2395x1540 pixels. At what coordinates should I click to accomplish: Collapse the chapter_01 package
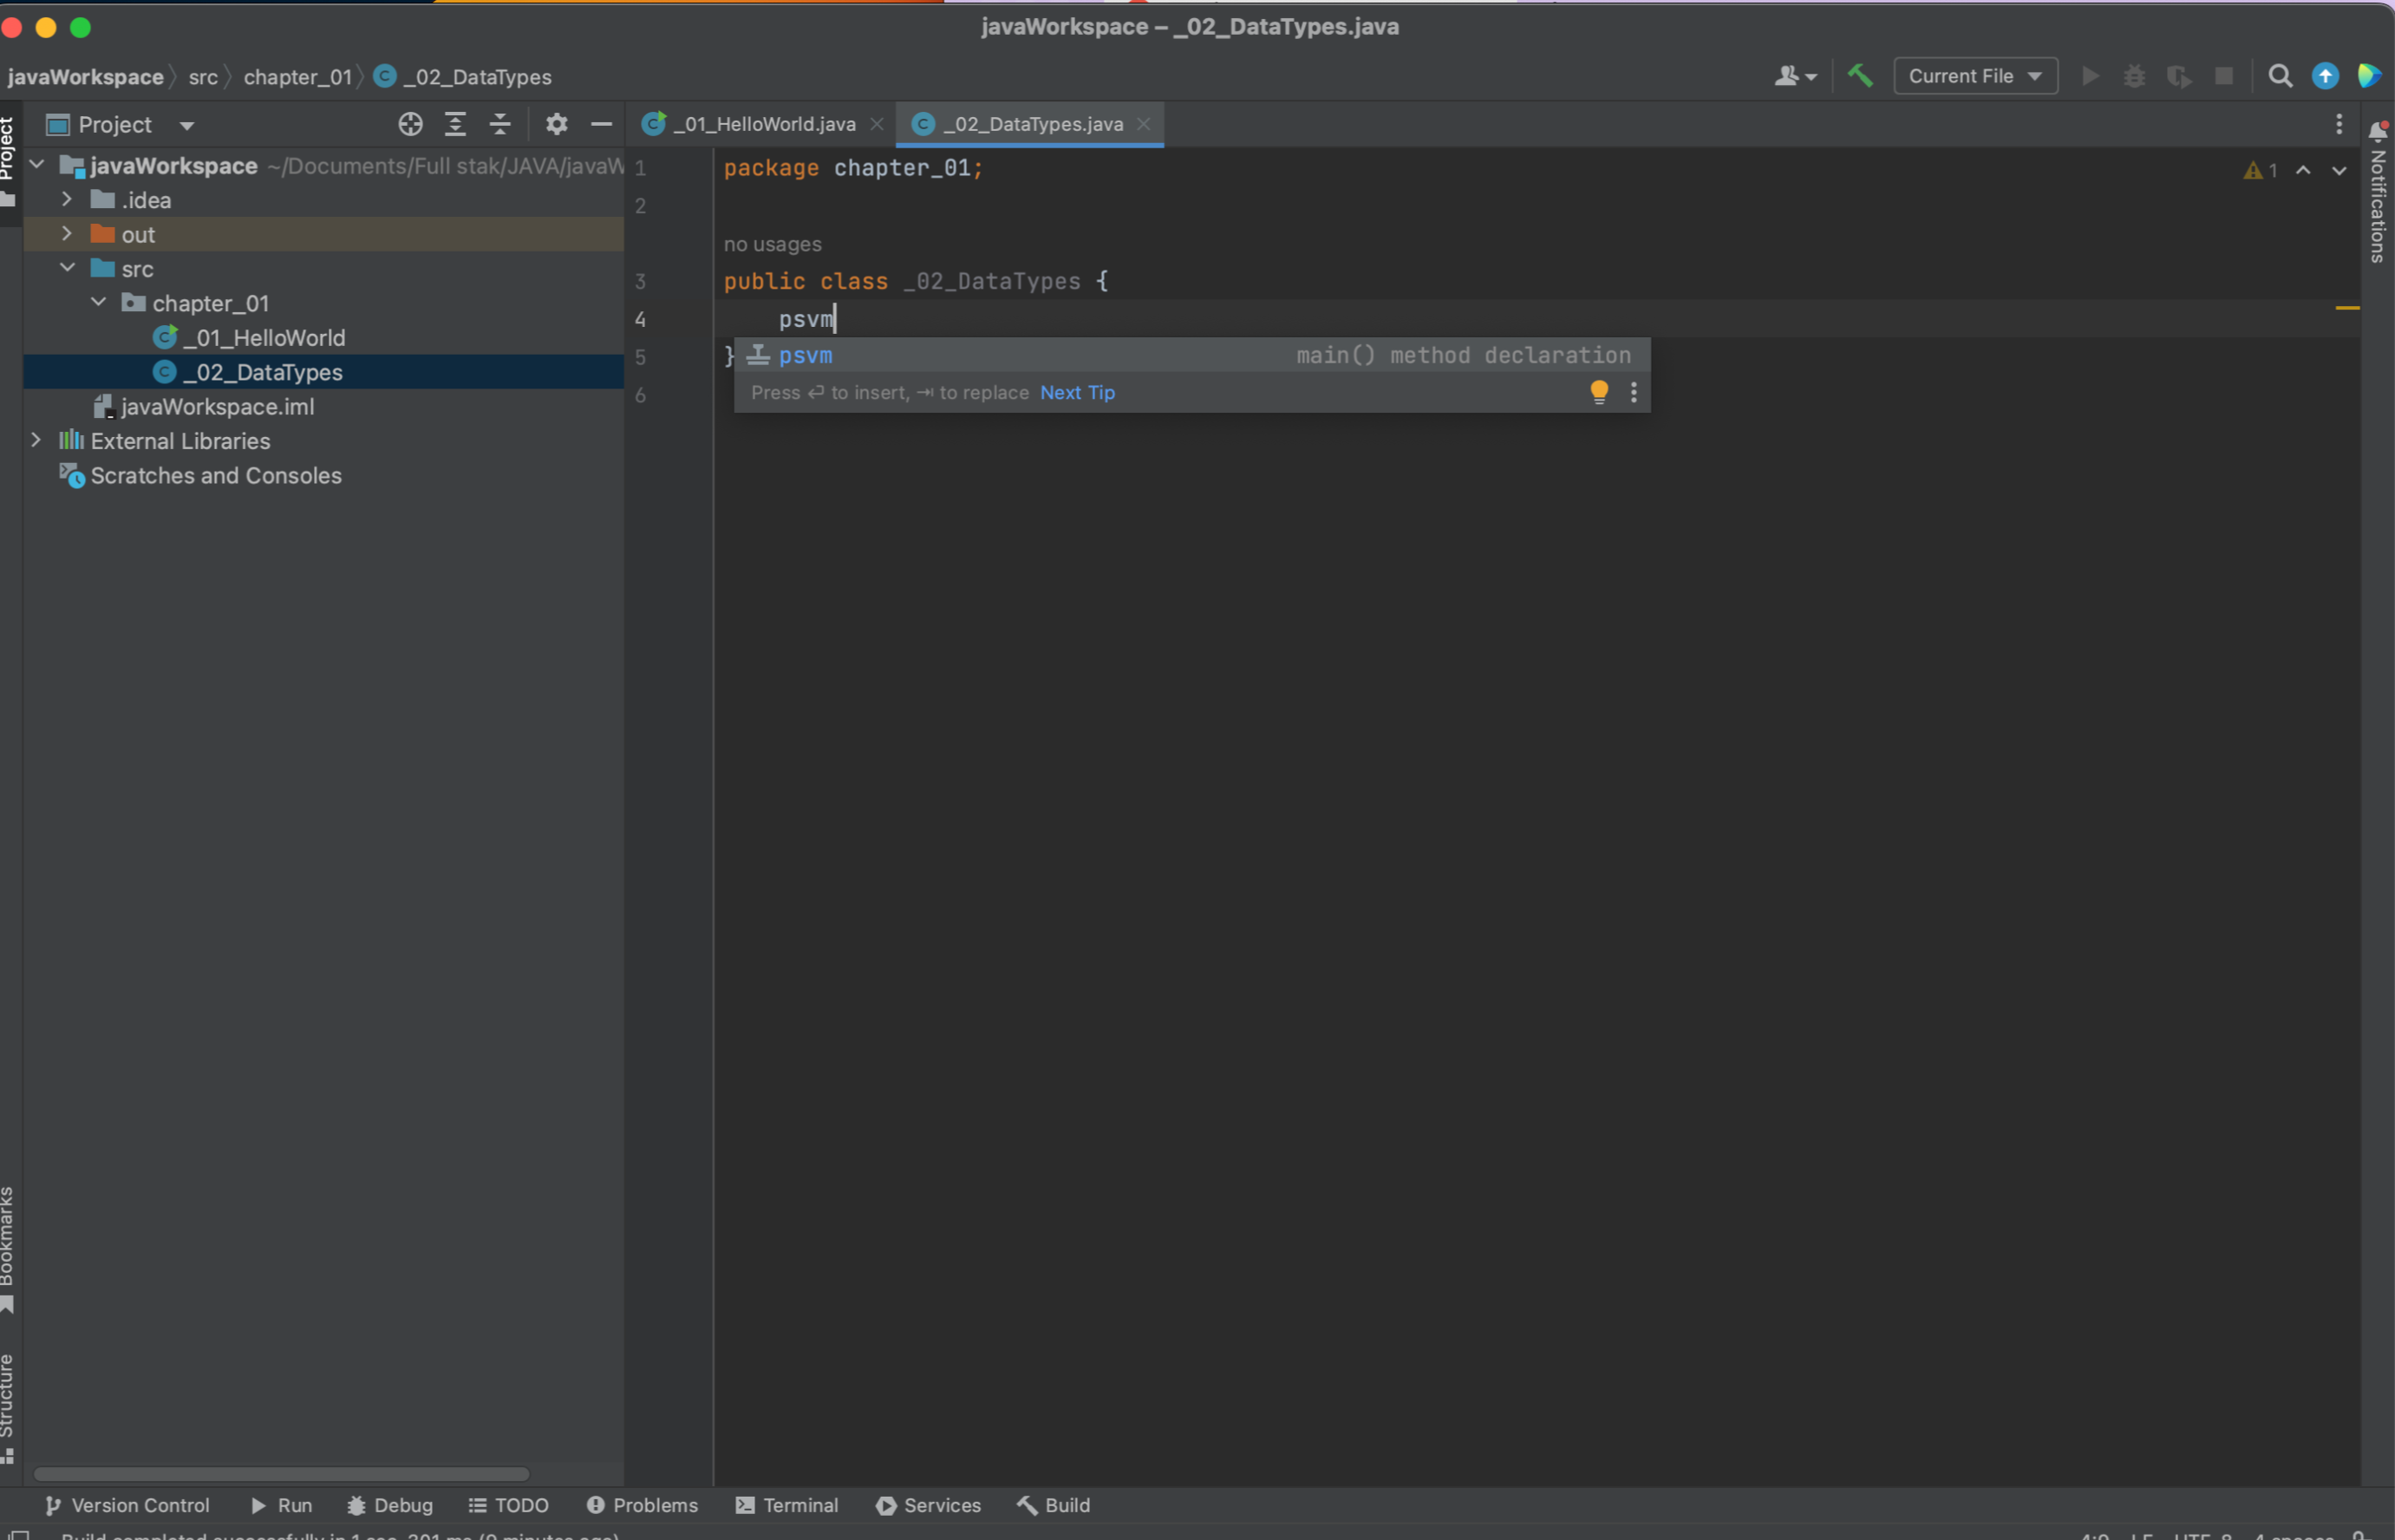tap(99, 302)
